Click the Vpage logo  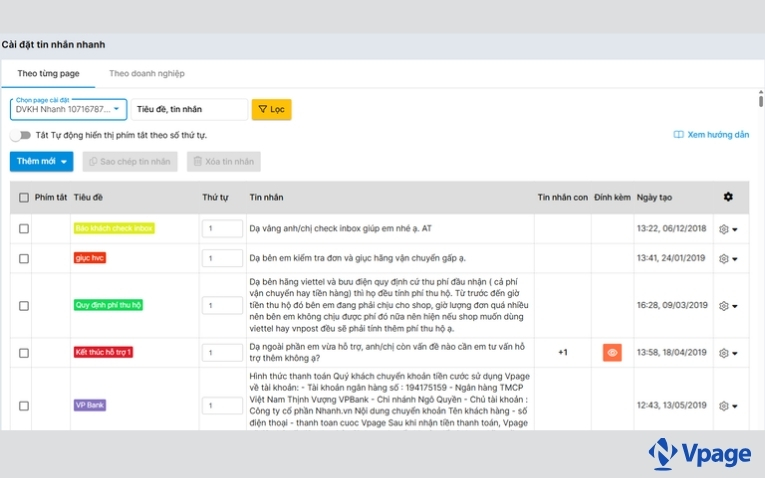coord(699,454)
